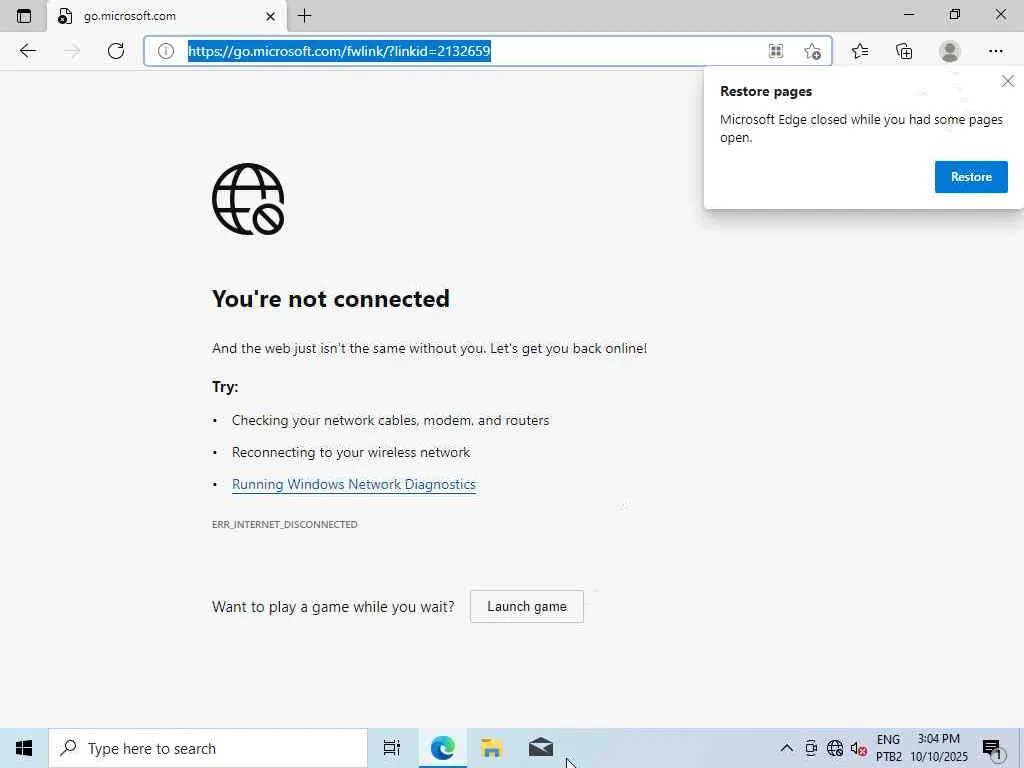Image resolution: width=1024 pixels, height=768 pixels.
Task: Open the Windows Start menu
Action: tap(24, 748)
